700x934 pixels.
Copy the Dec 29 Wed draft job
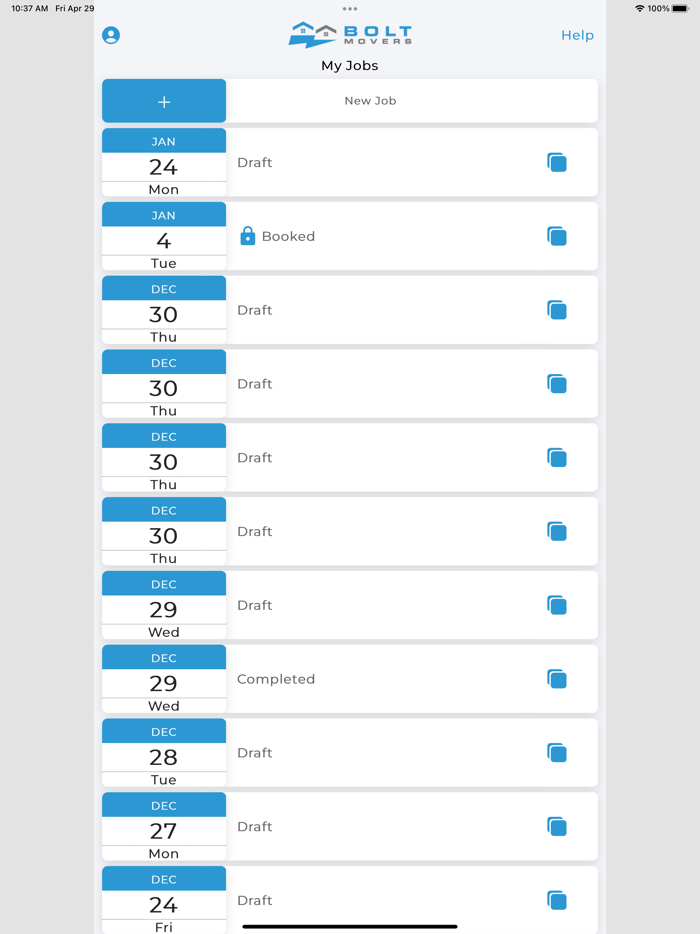point(557,606)
